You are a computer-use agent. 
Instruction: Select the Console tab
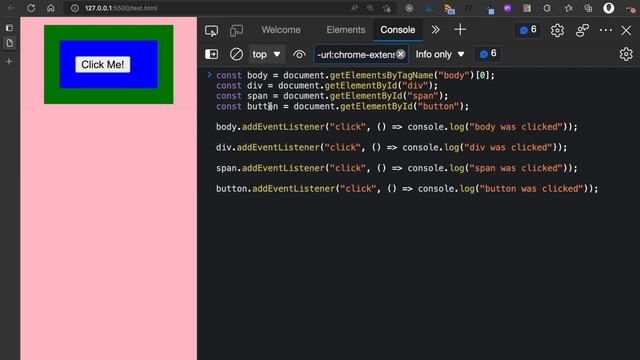point(398,30)
